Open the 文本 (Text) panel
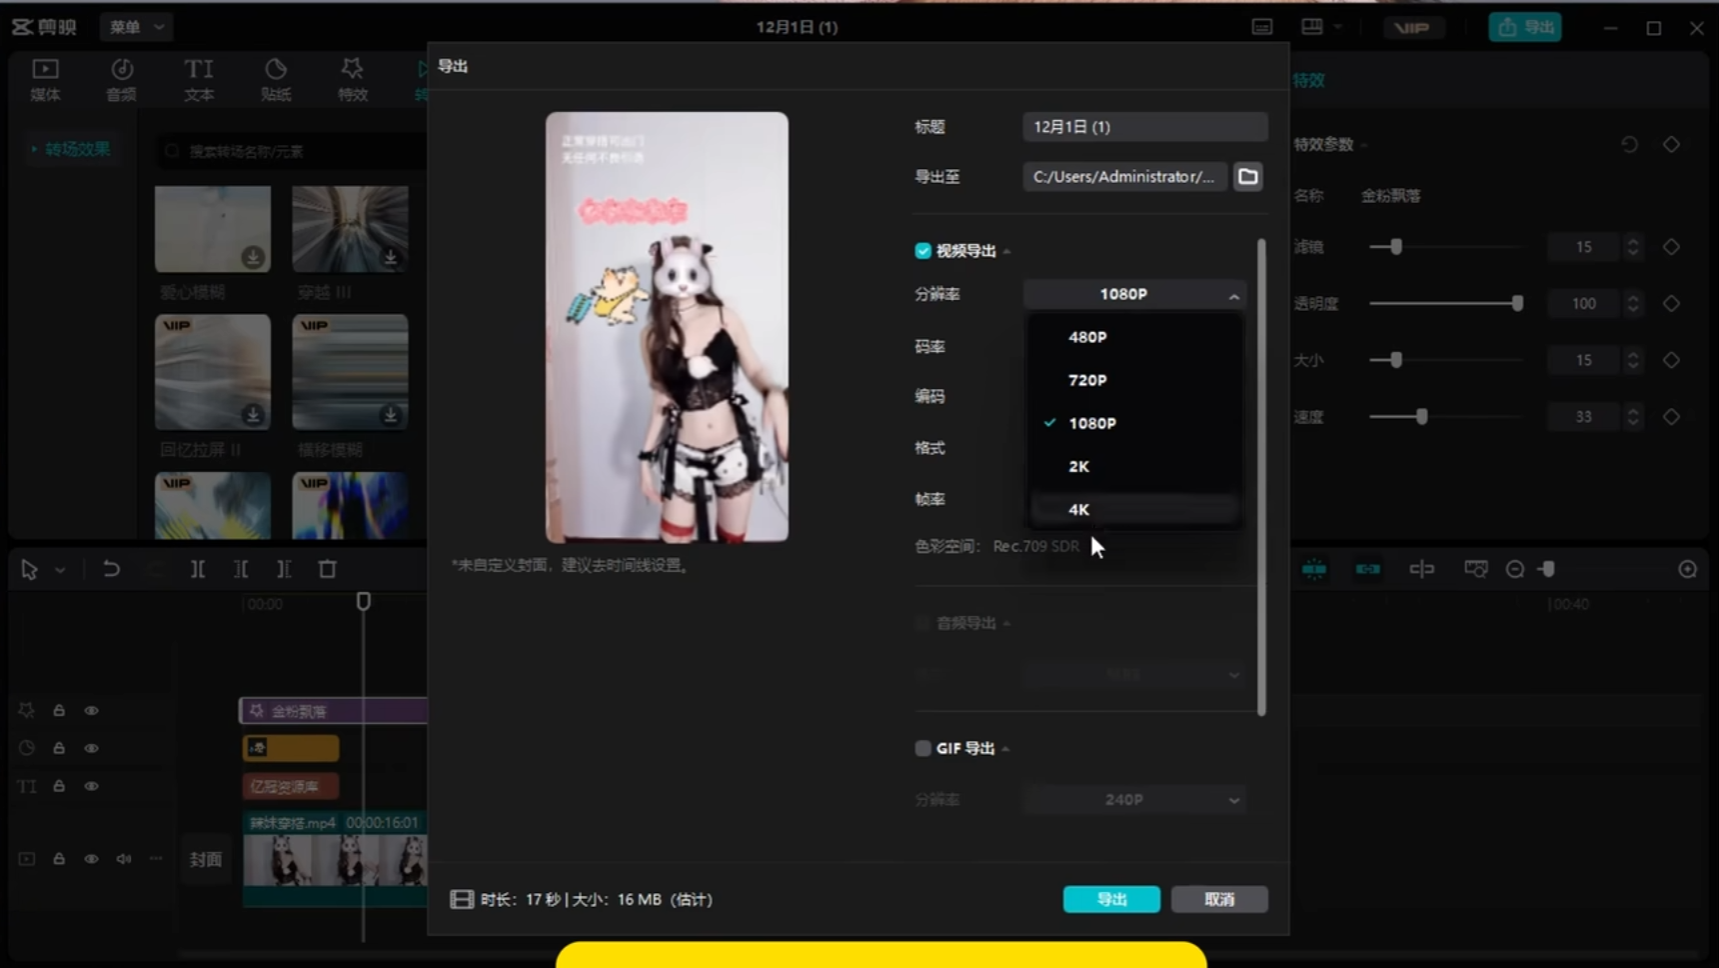The image size is (1719, 968). pos(198,78)
